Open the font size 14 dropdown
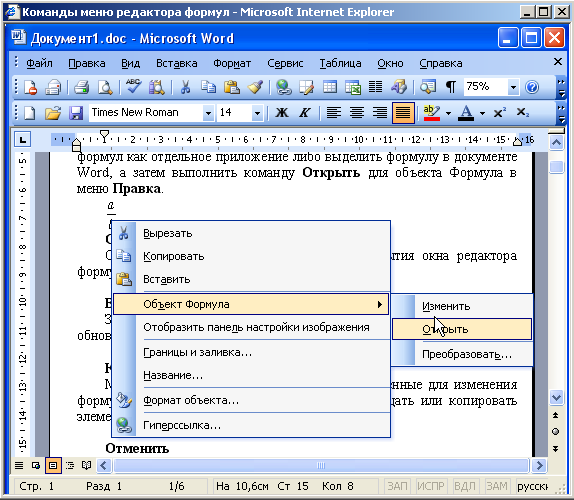The height and width of the screenshot is (500, 574). pos(257,113)
